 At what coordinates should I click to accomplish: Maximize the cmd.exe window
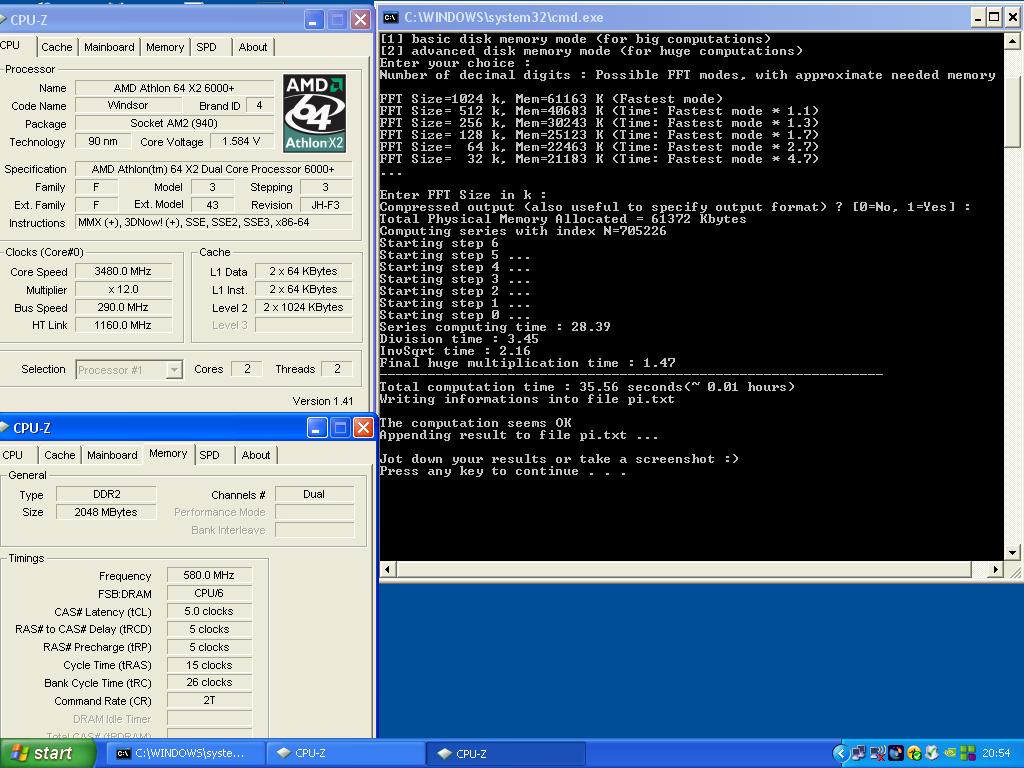tap(994, 18)
